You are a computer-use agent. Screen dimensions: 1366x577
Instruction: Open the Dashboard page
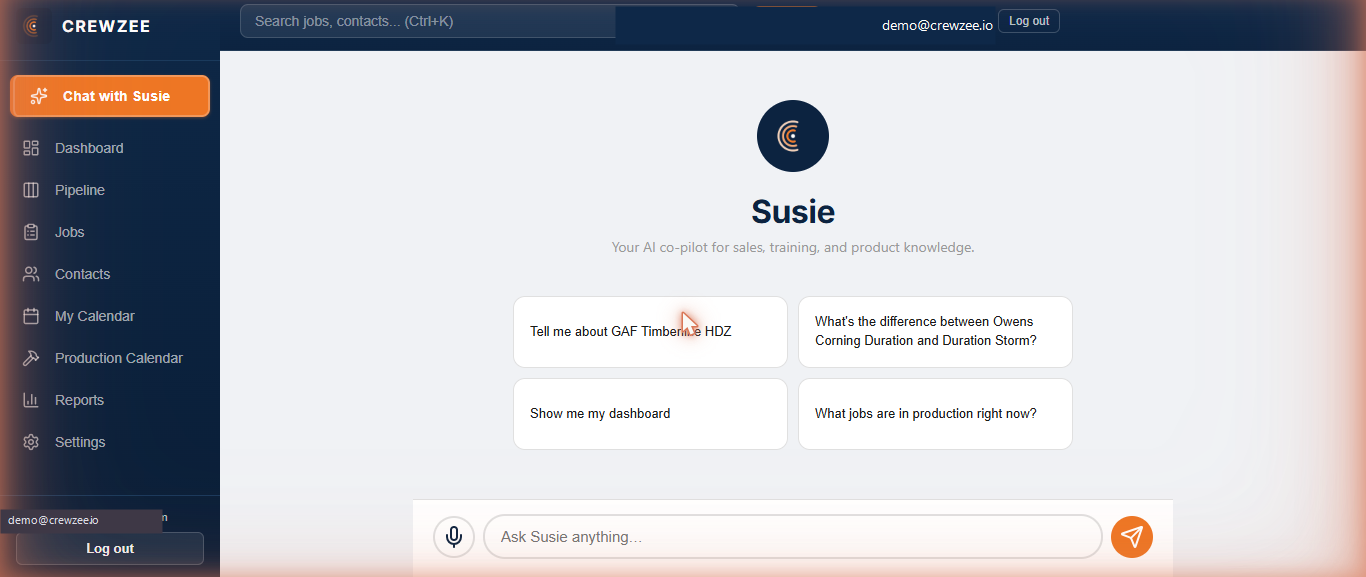[110, 148]
